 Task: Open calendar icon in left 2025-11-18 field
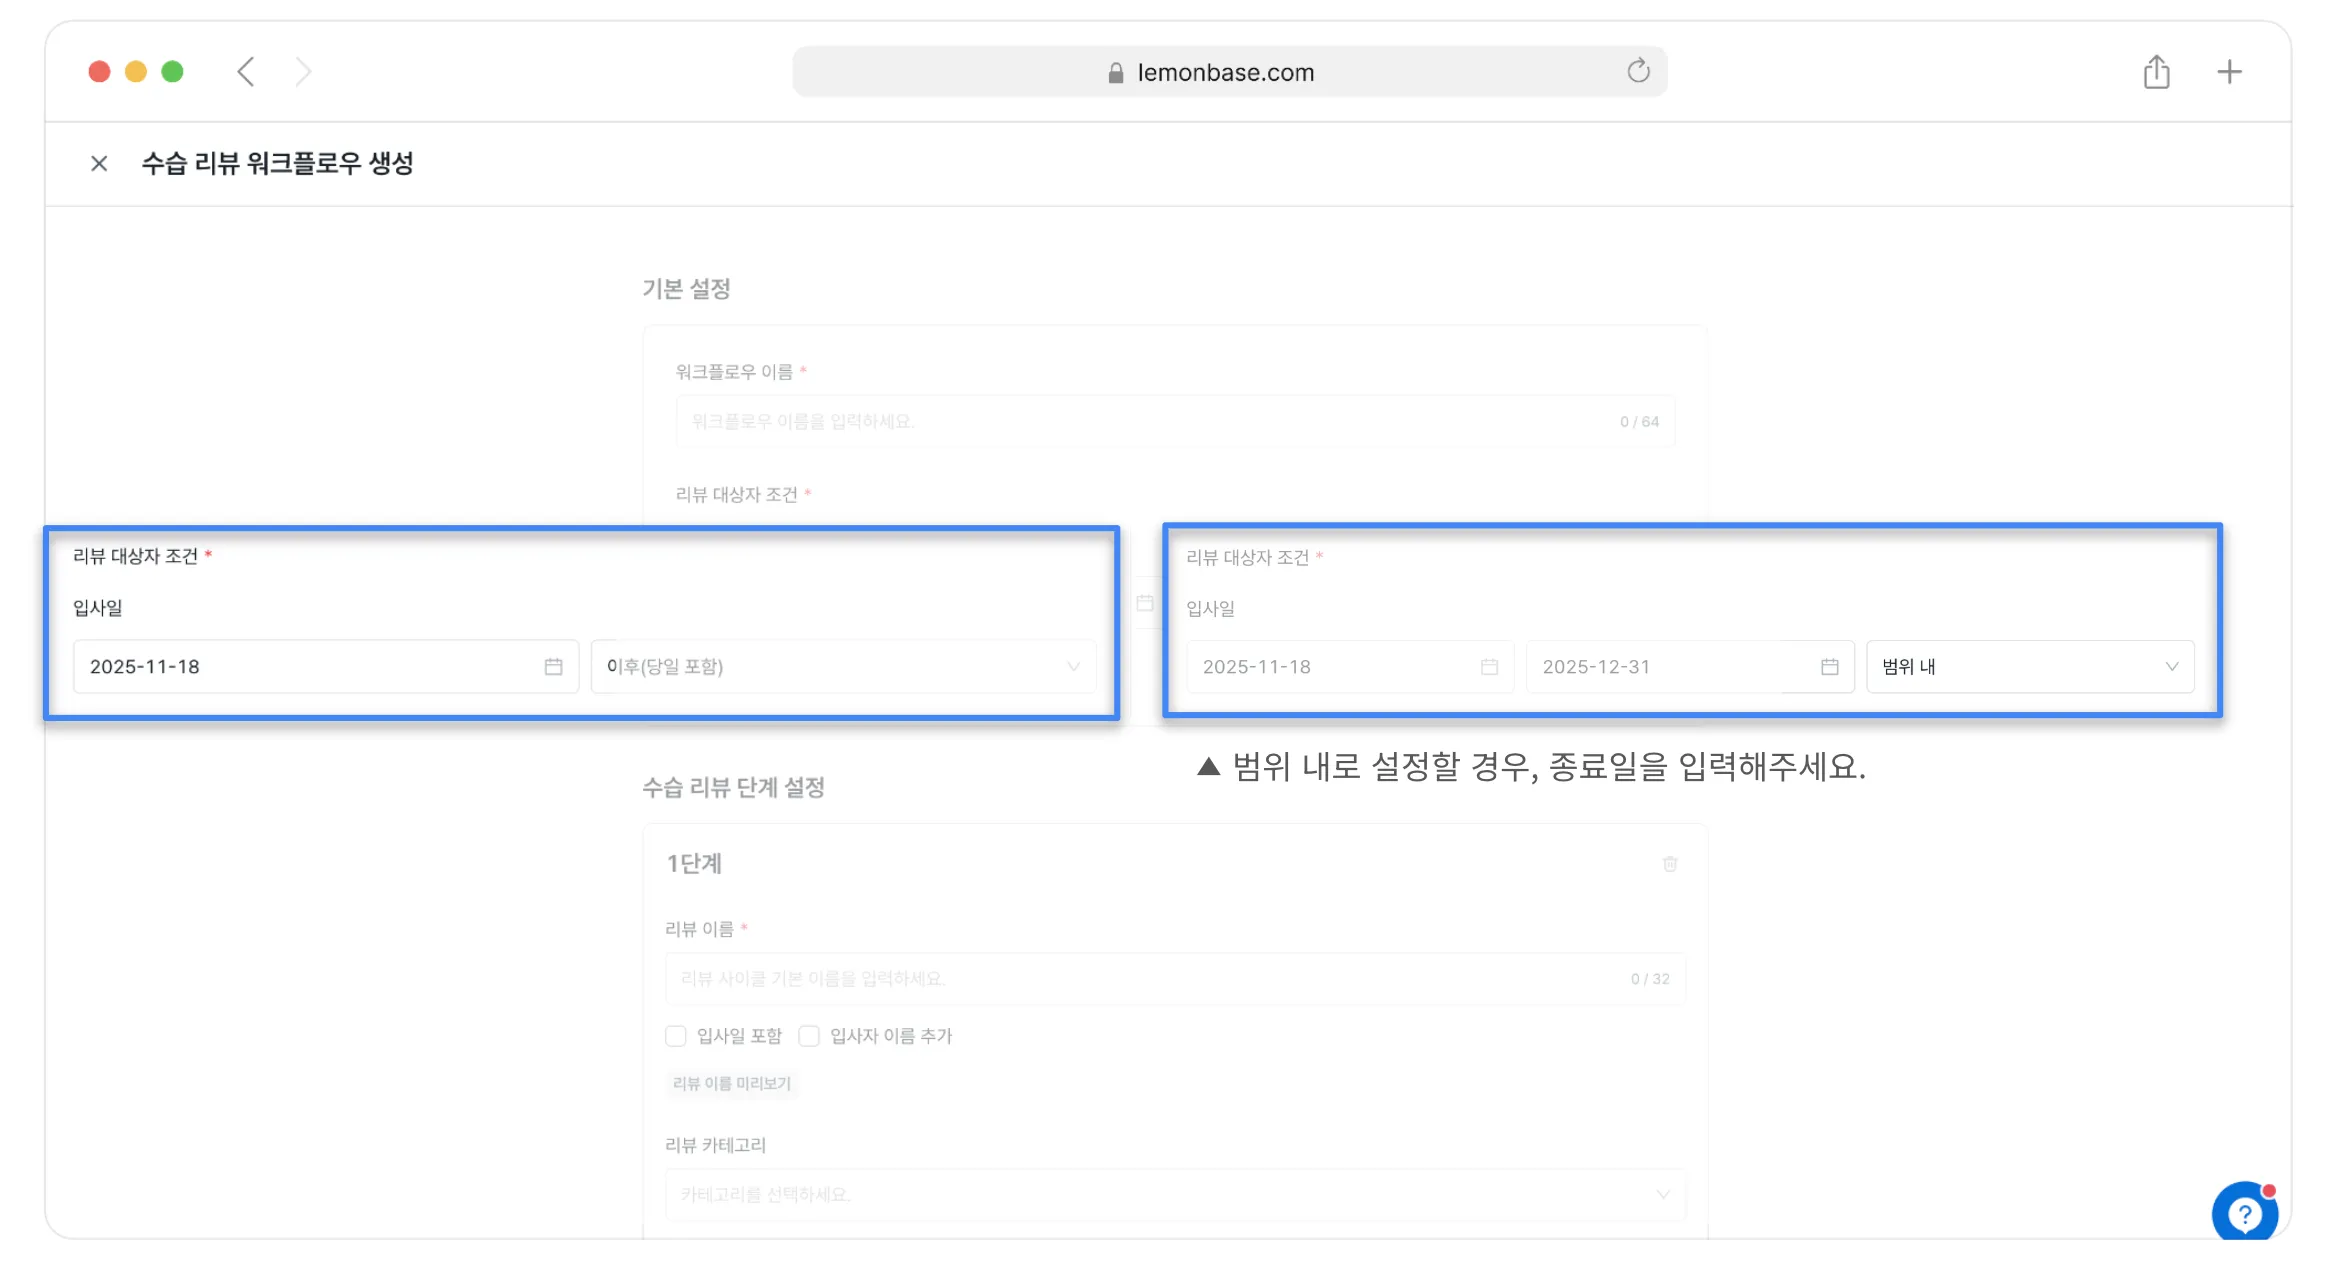coord(553,667)
